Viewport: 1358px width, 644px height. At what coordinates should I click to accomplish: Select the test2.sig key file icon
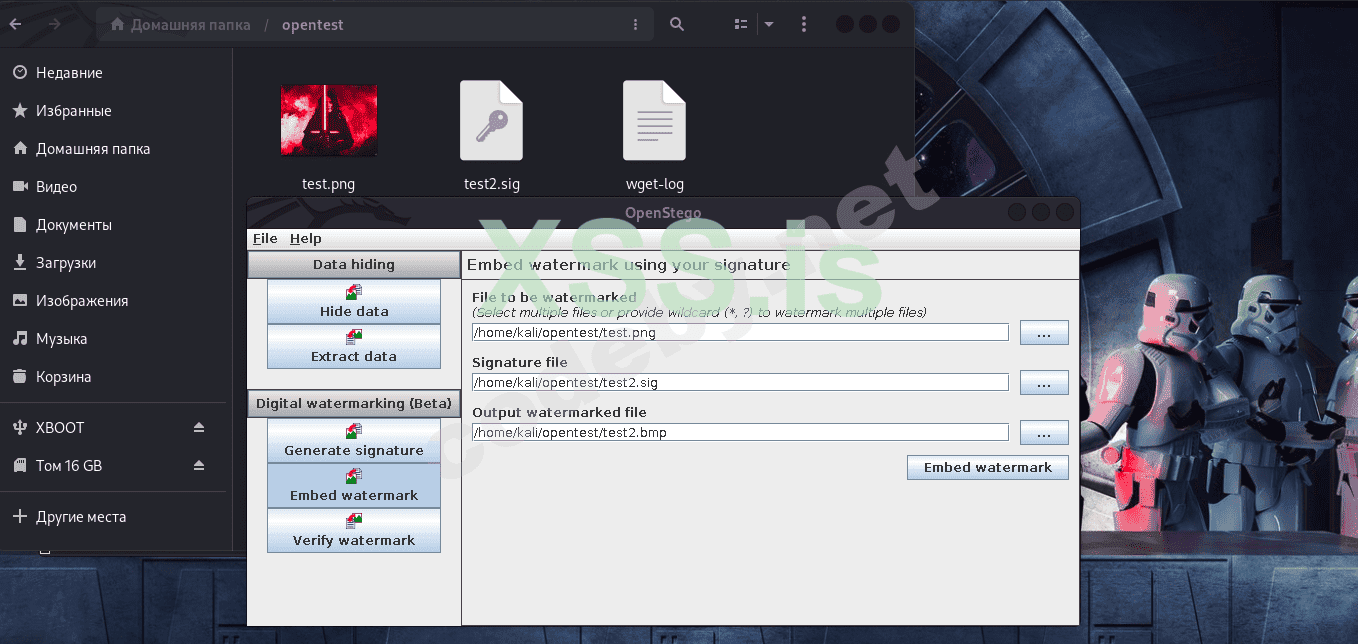tap(491, 120)
